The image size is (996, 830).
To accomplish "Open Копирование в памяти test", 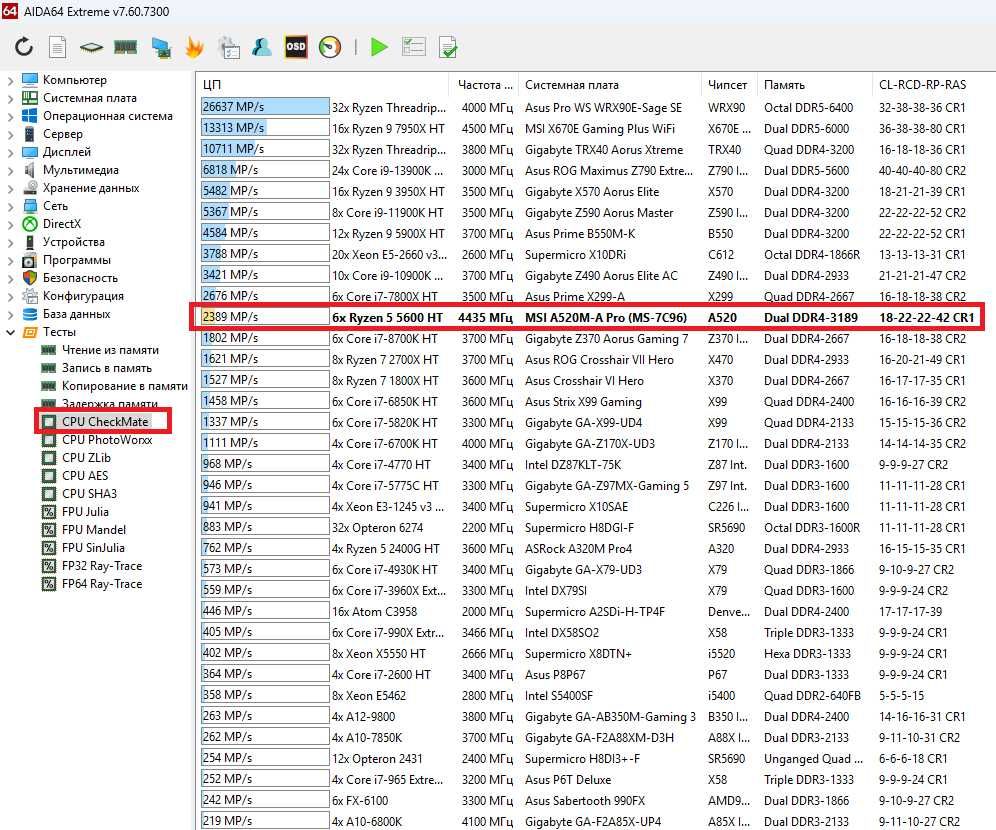I will [x=124, y=386].
